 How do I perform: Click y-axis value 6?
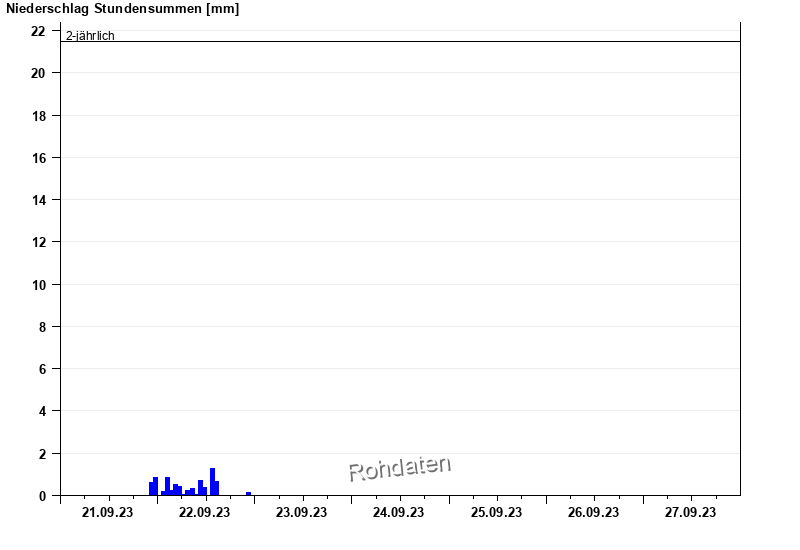(x=42, y=369)
